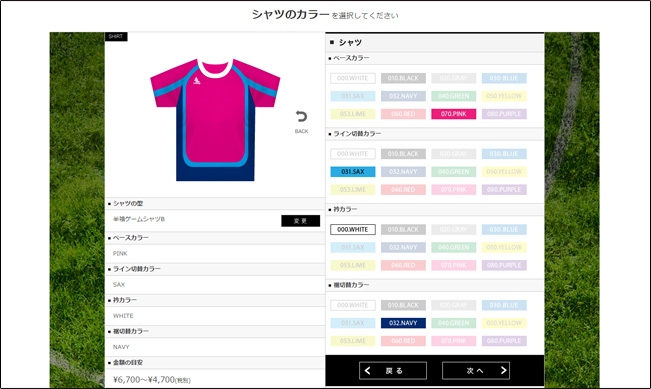Set collar color to 053.LIME

point(353,265)
